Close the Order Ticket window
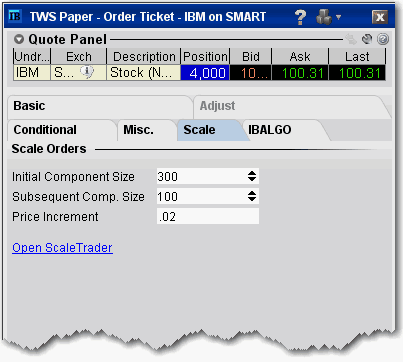This screenshot has height=362, width=403. click(380, 17)
